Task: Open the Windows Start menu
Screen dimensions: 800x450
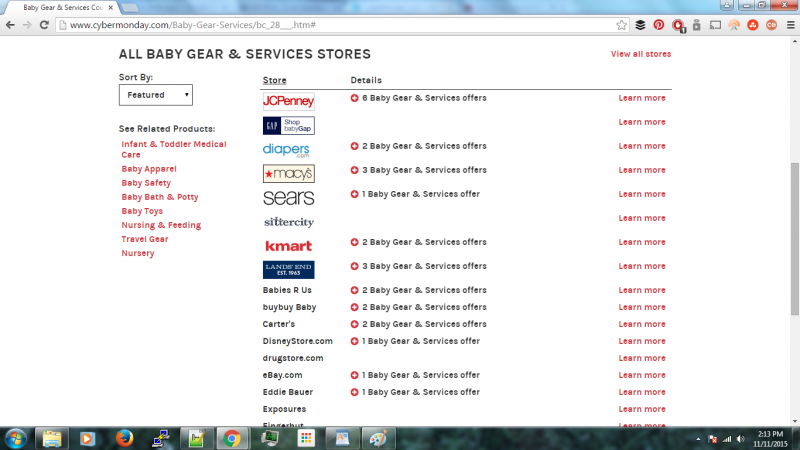Action: pyautogui.click(x=16, y=438)
